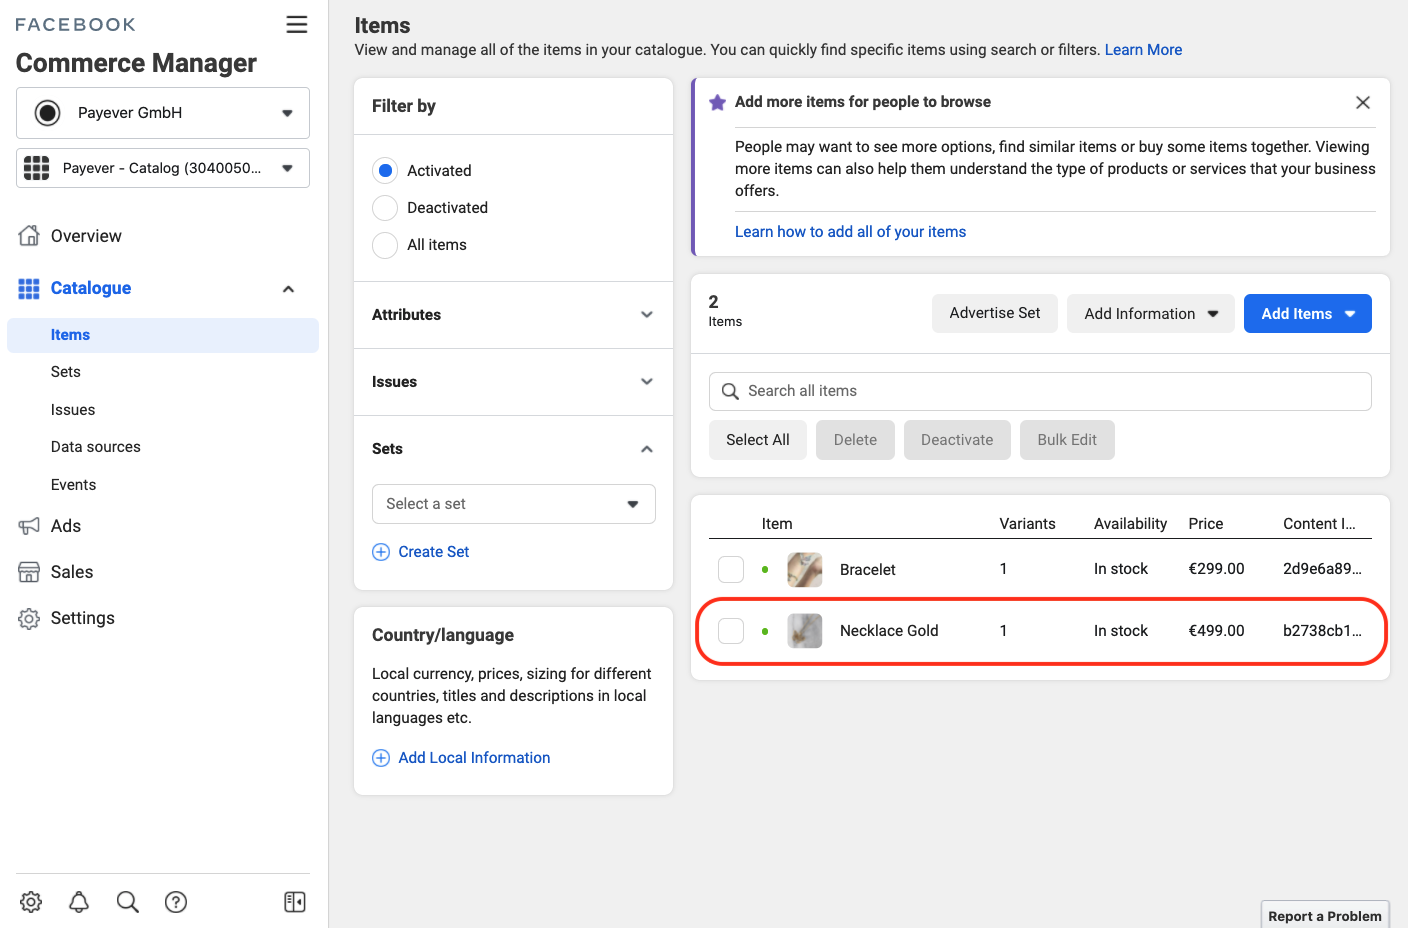
Task: Expand the Issues filter section
Action: pos(513,382)
